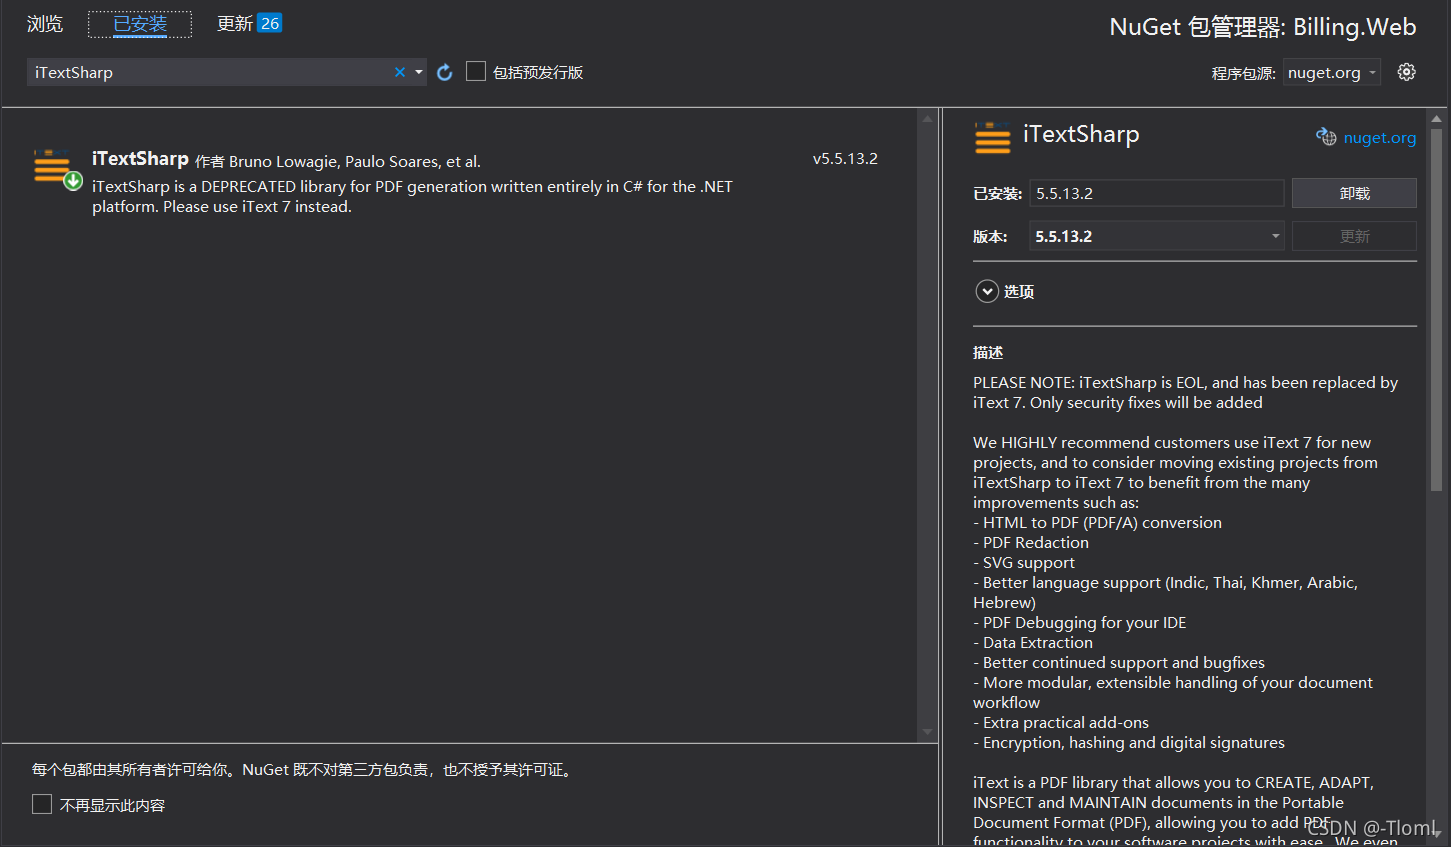Click iTextSharp logo in details pane
Screen dimensions: 1451x847
coord(992,138)
